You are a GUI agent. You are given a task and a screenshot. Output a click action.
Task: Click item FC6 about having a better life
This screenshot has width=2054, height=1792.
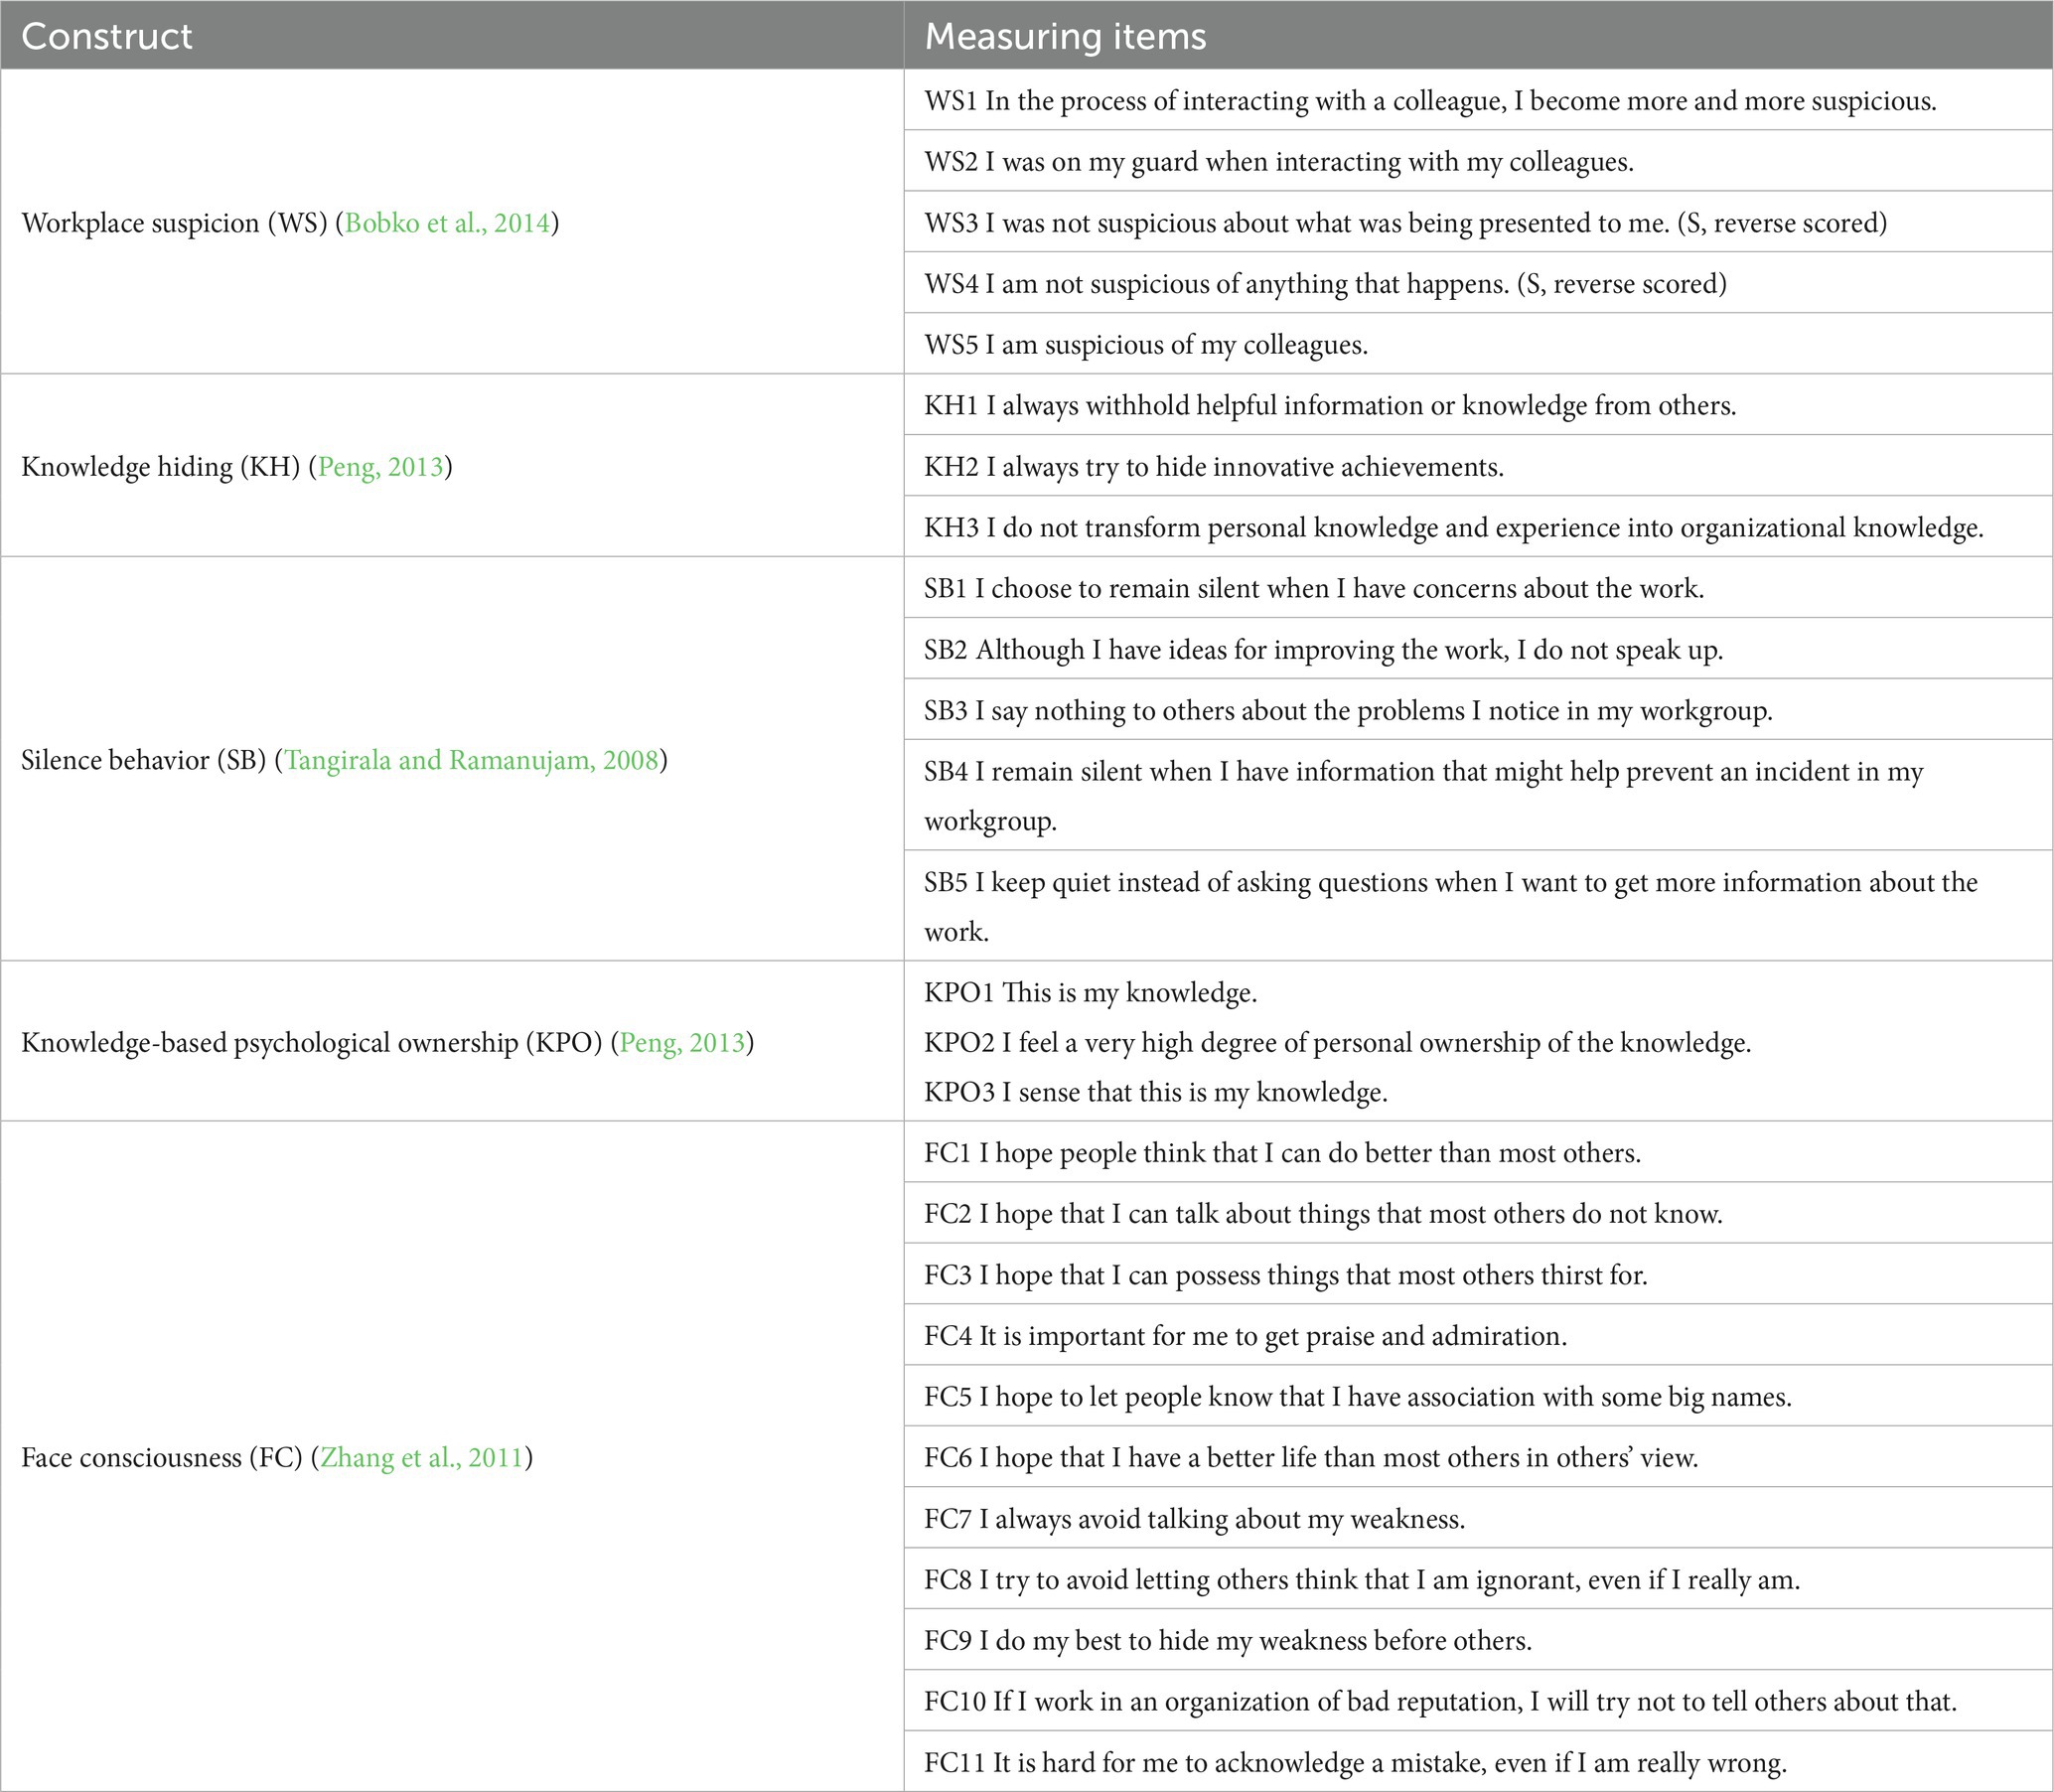[x=1312, y=1458]
